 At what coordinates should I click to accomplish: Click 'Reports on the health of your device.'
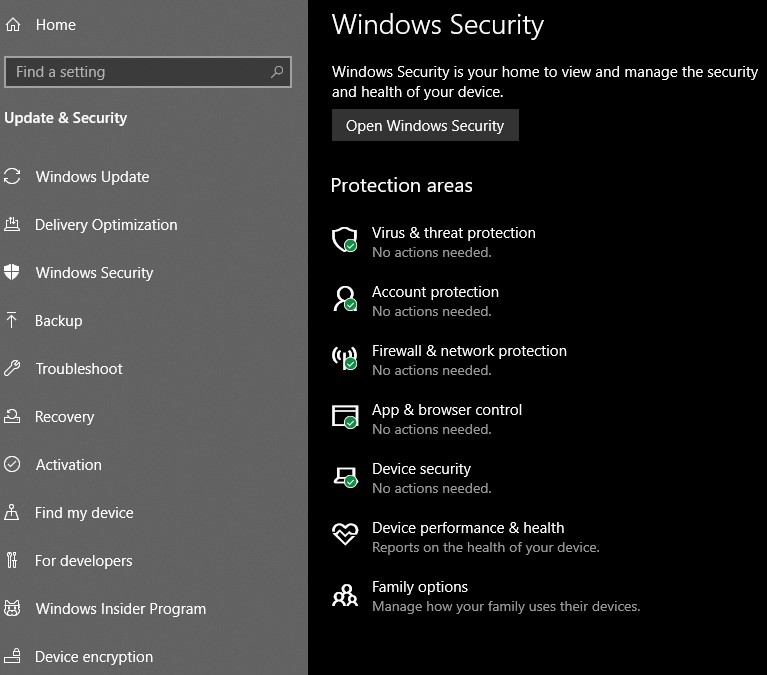click(x=486, y=547)
